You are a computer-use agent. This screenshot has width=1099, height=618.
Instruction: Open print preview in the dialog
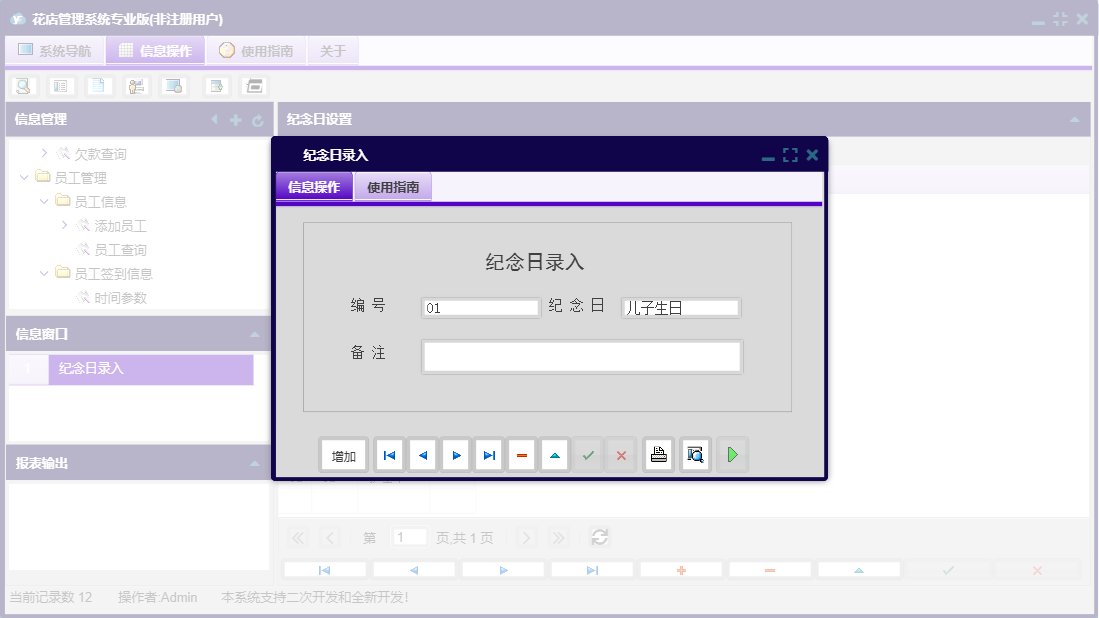click(x=695, y=454)
